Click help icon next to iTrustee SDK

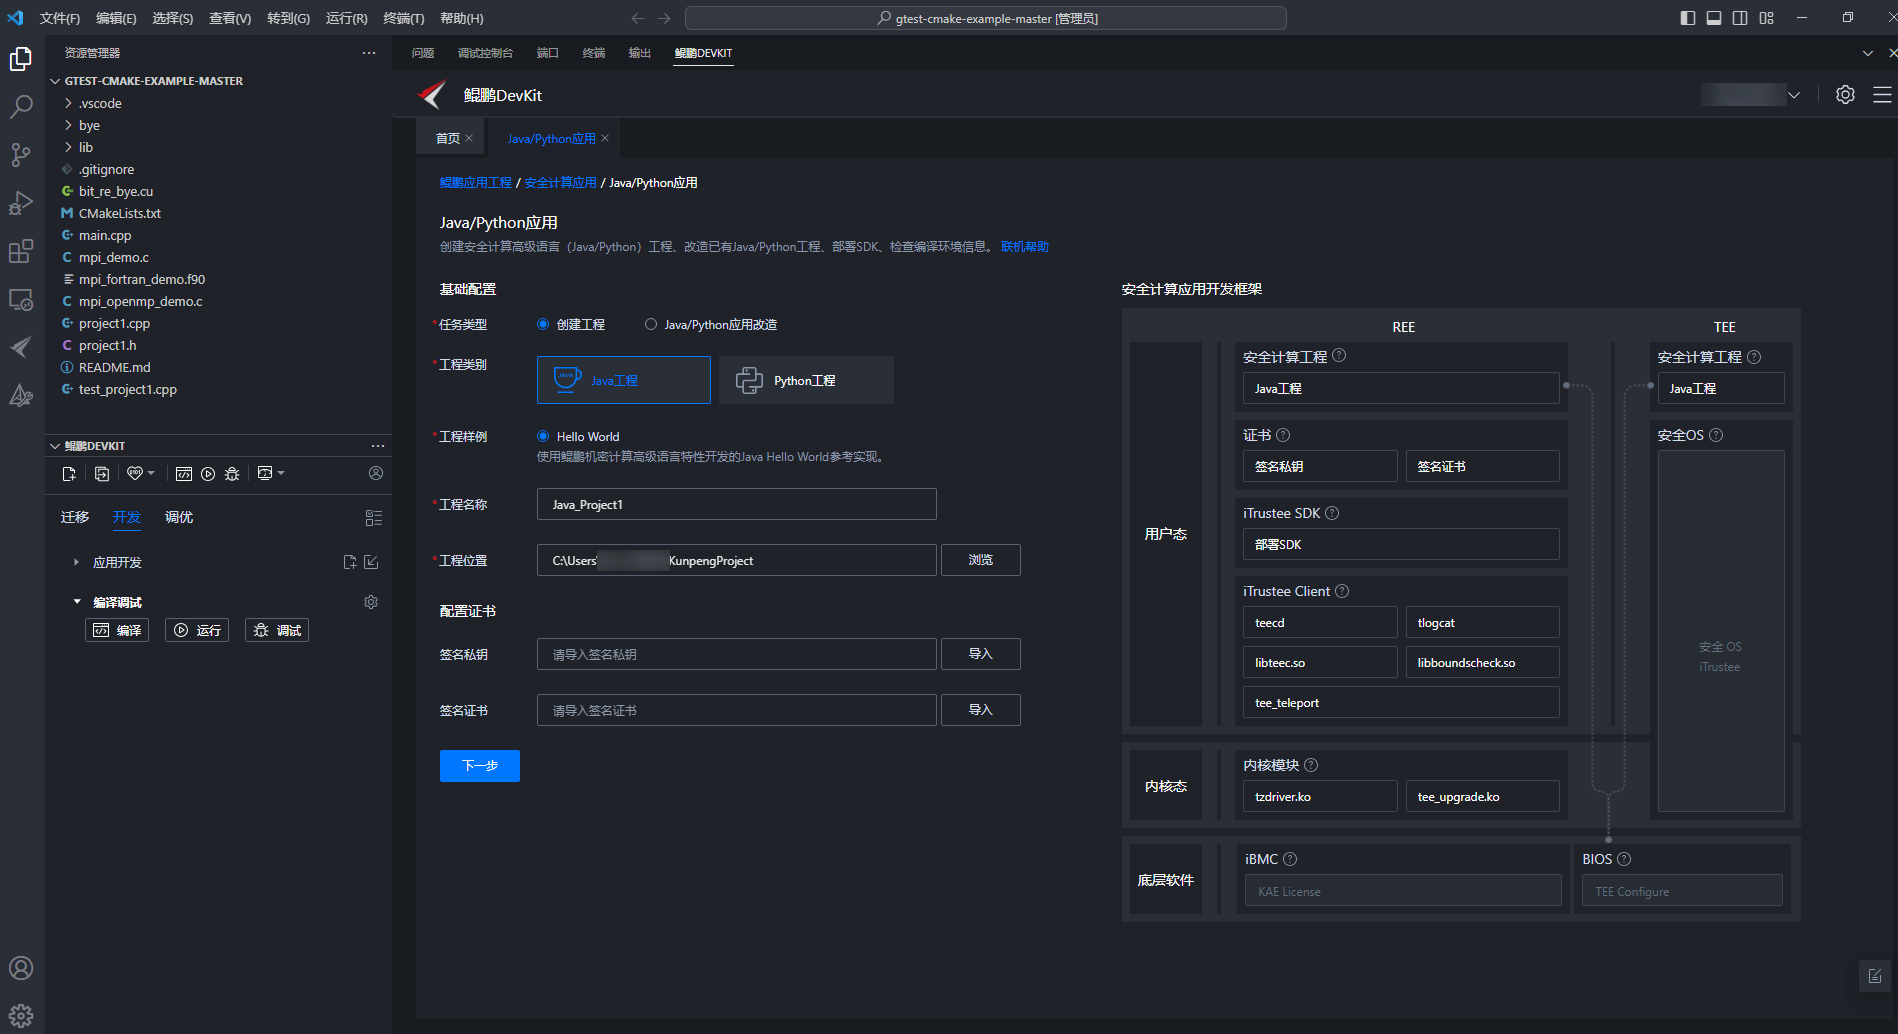pos(1332,513)
